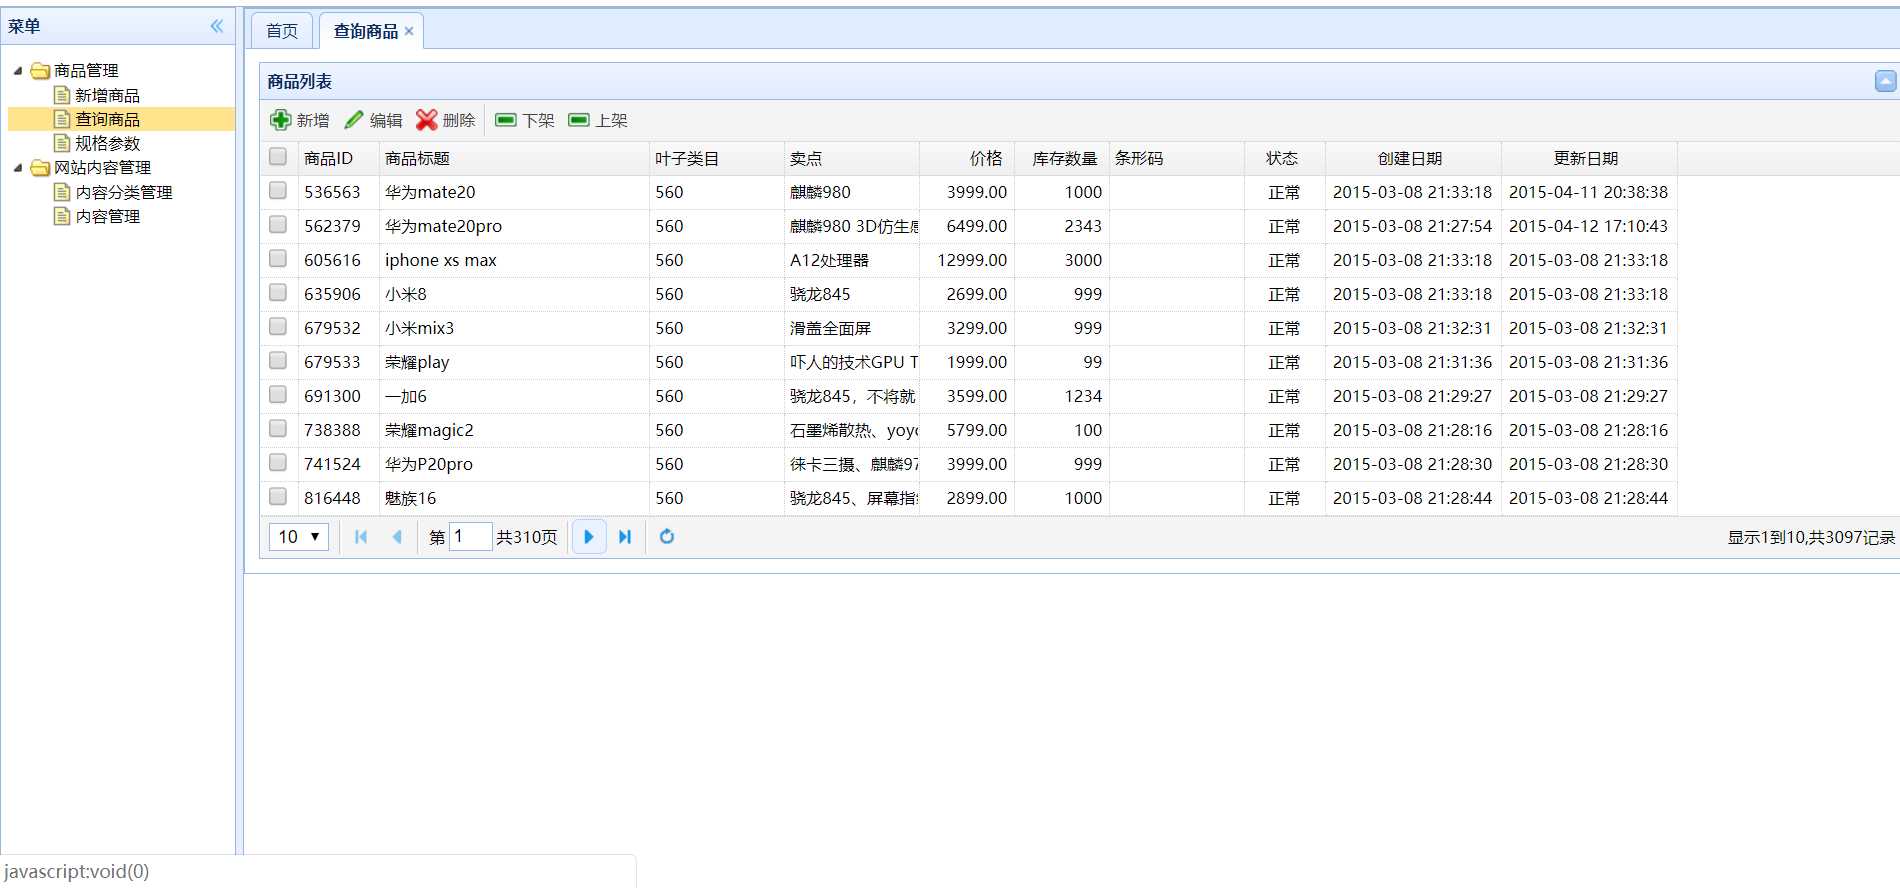Screen dimensions: 1900x888
Task: Click the 卖点 column header
Action: 852,158
